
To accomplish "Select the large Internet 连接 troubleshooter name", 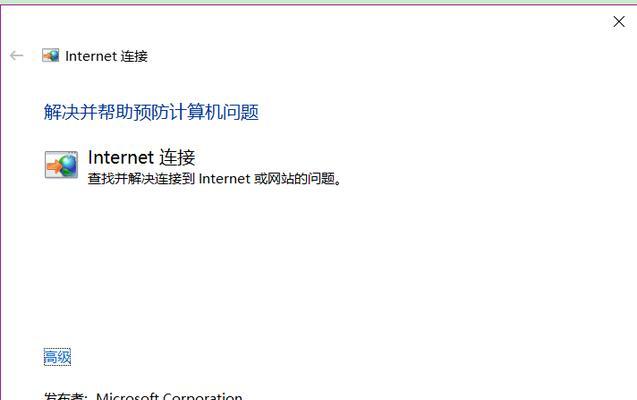I will pyautogui.click(x=141, y=157).
